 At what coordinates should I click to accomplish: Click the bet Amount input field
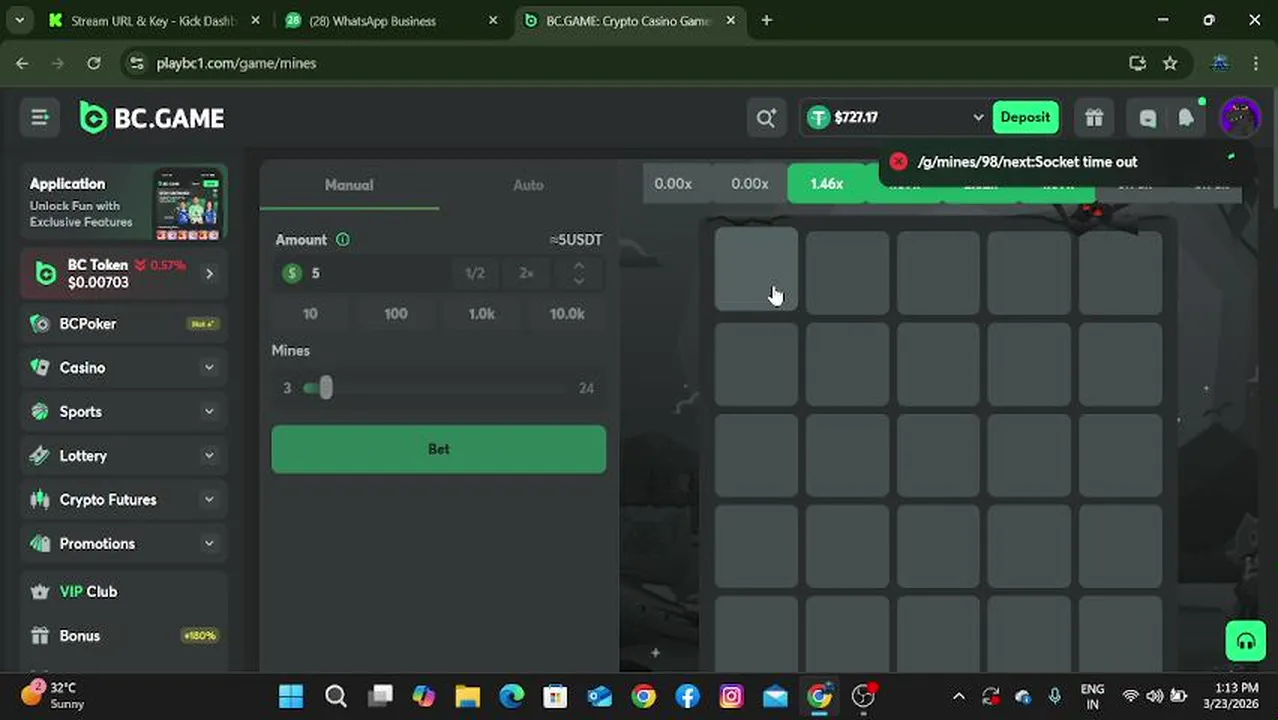click(x=380, y=273)
